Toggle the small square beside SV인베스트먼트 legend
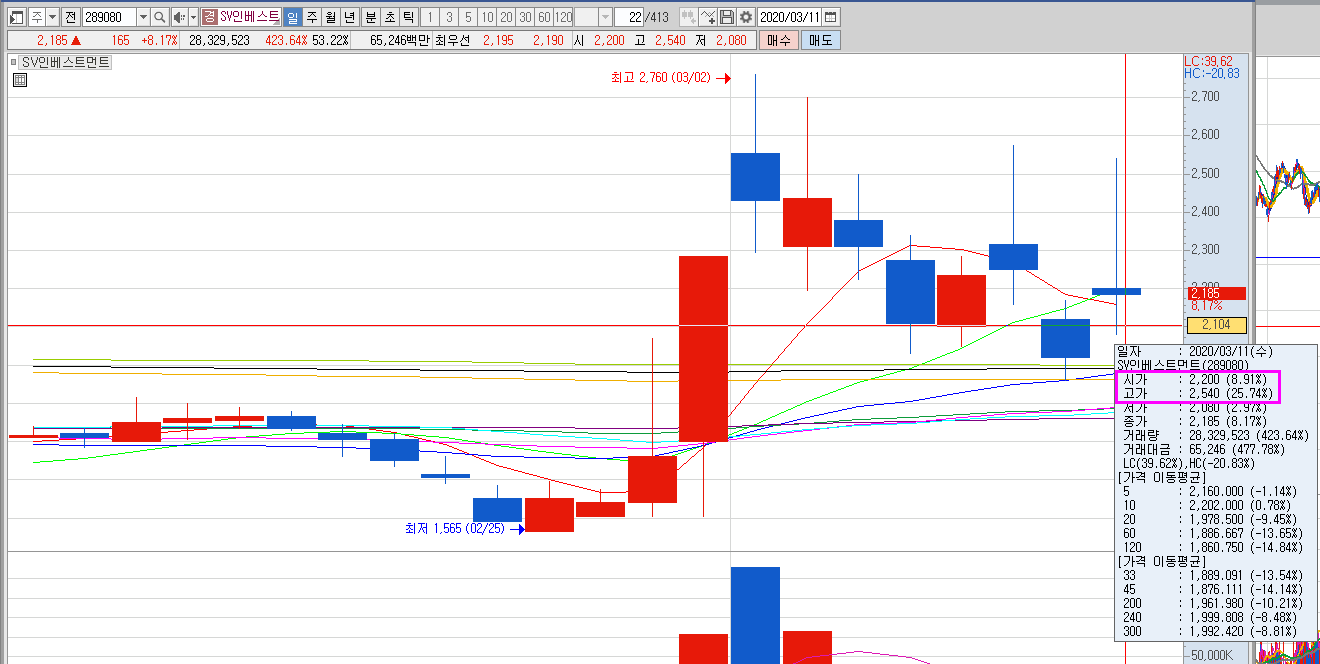This screenshot has height=664, width=1320. (x=14, y=62)
